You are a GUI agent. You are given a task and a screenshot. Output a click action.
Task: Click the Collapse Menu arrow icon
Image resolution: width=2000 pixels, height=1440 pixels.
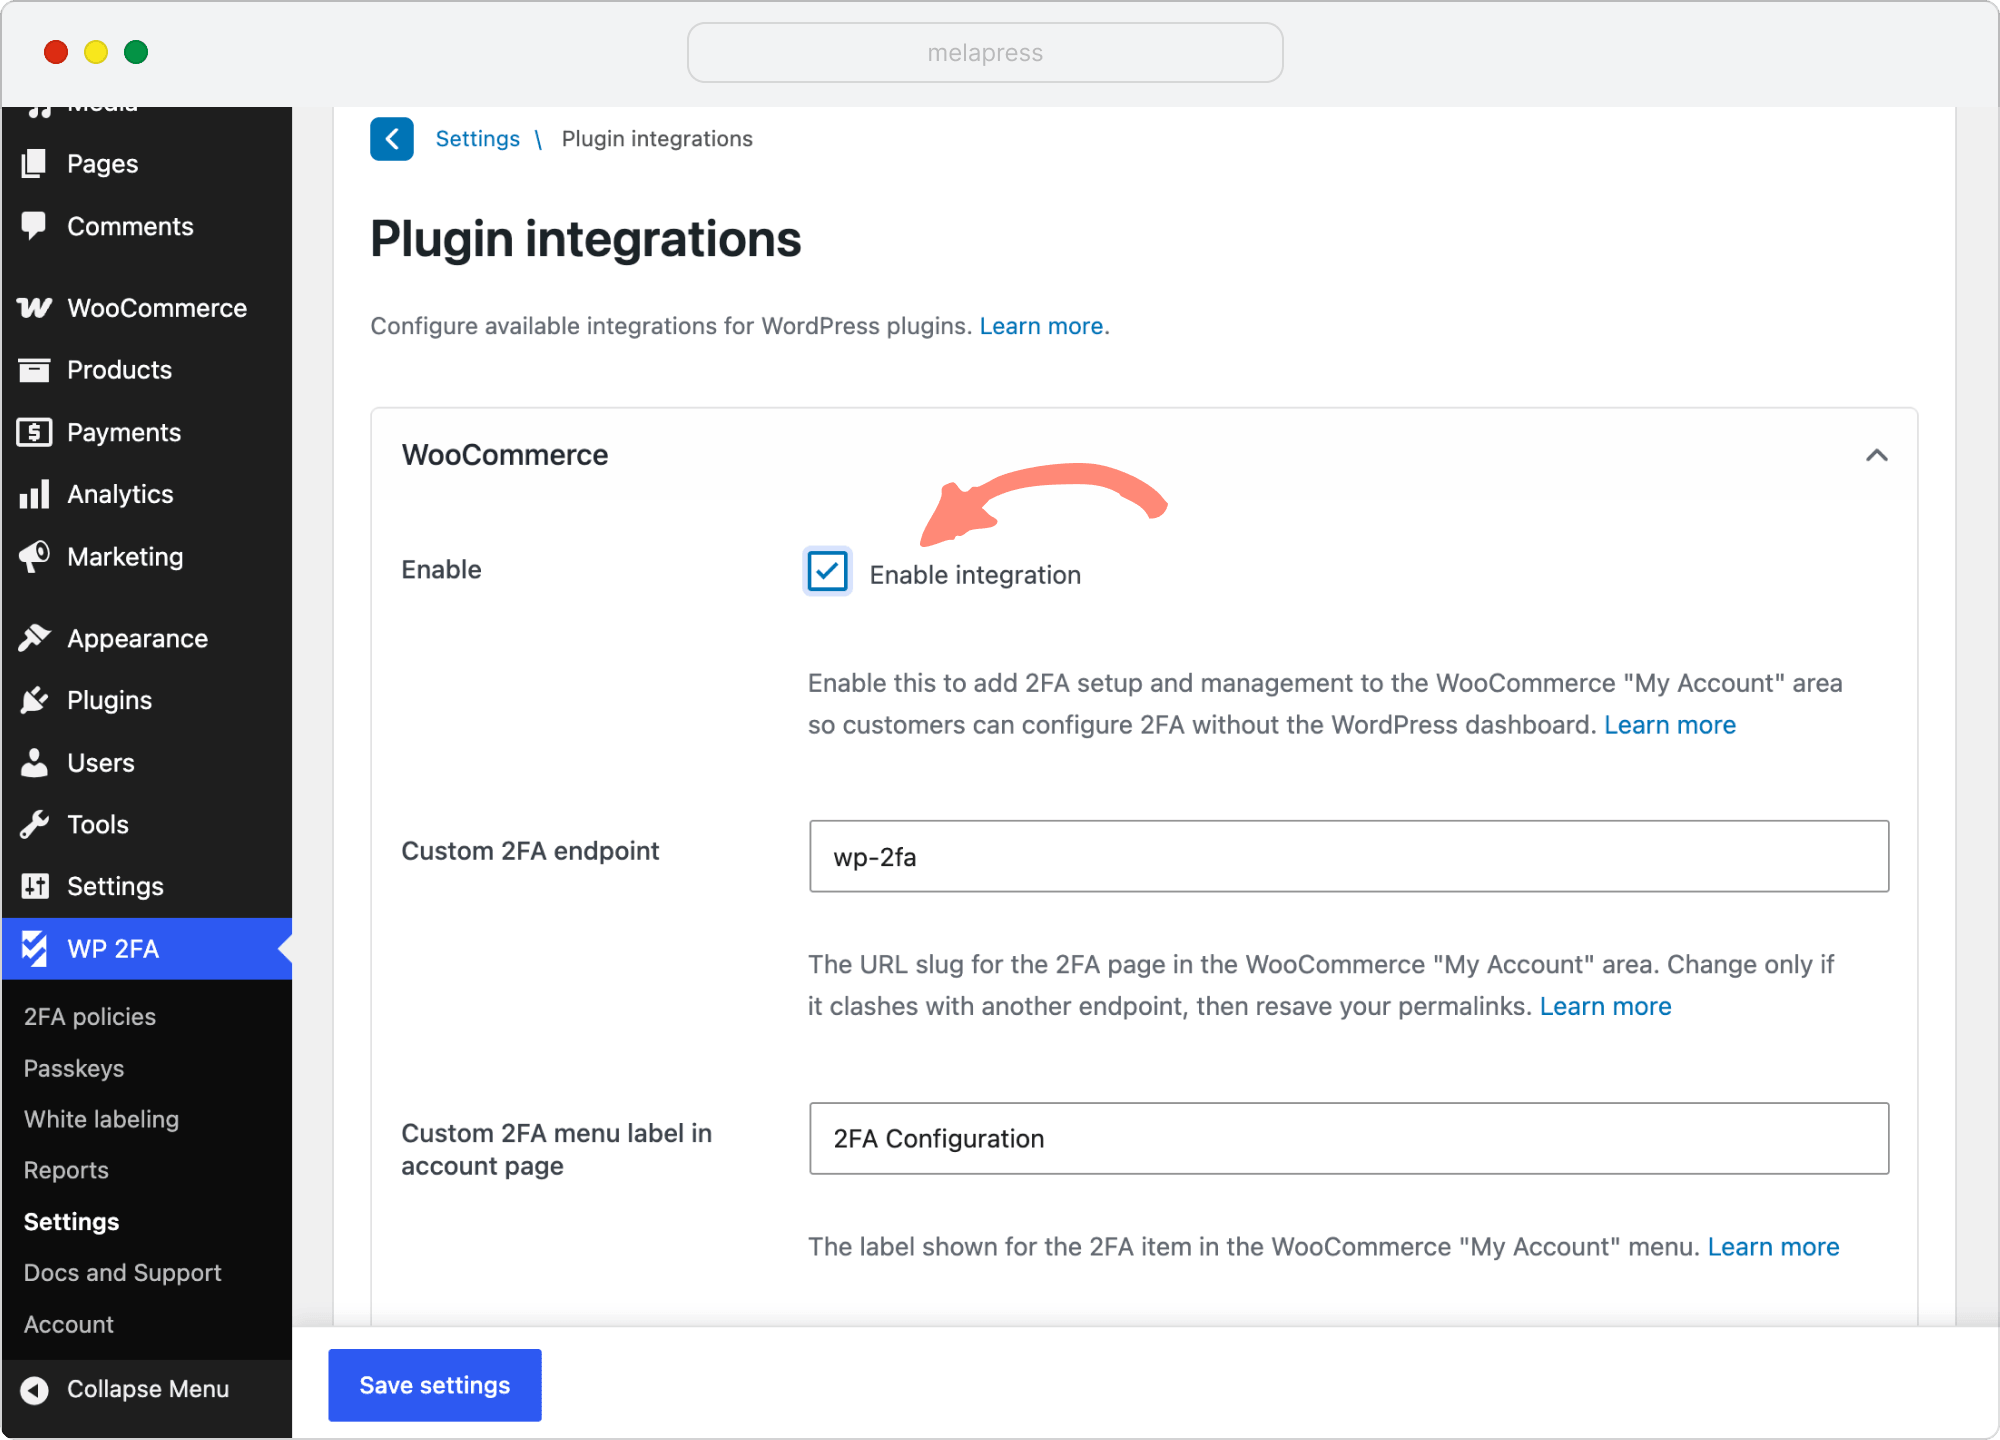[x=34, y=1390]
